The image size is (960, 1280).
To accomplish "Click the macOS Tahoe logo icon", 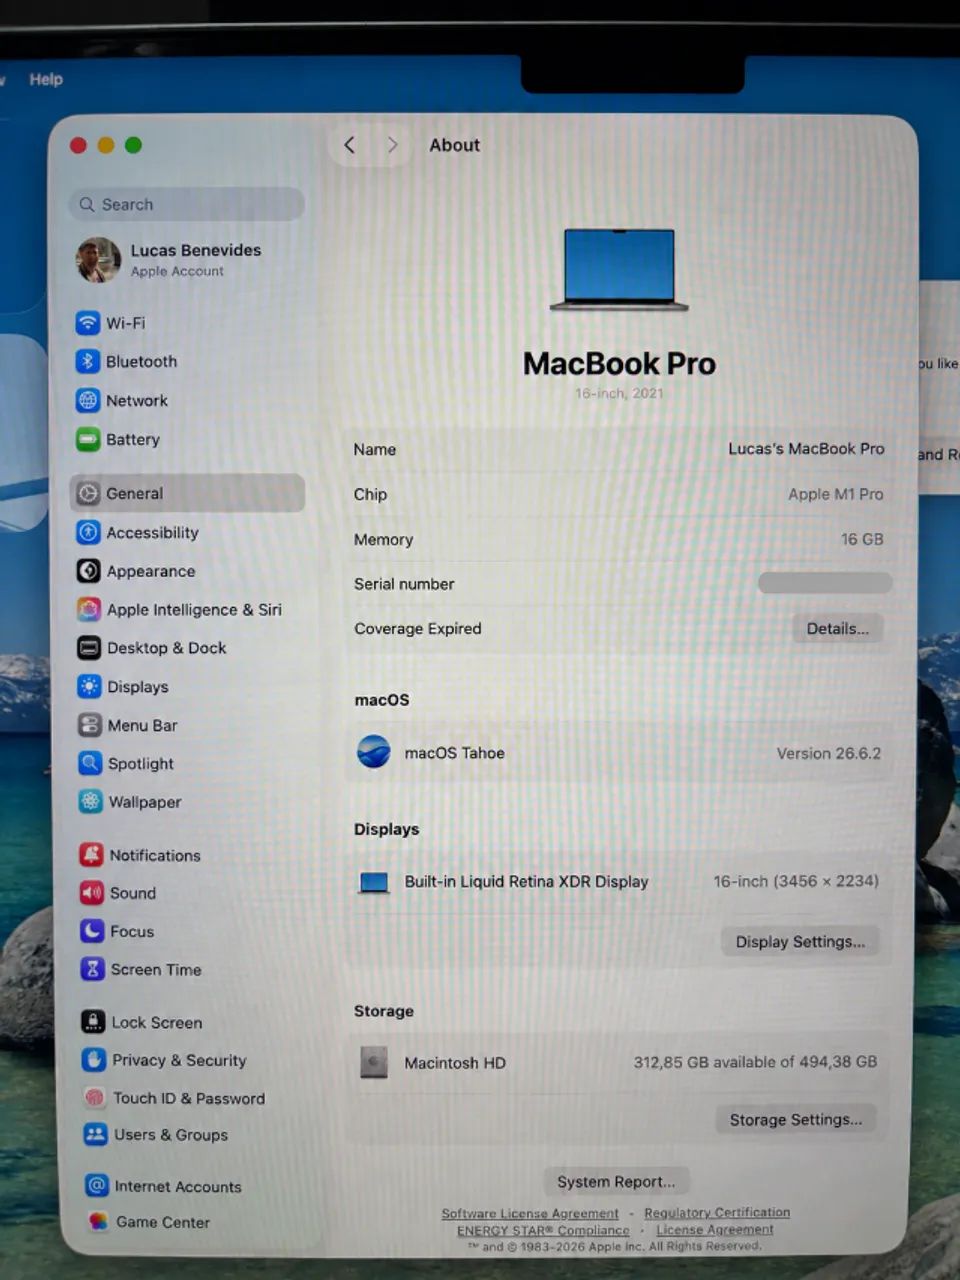I will point(374,752).
